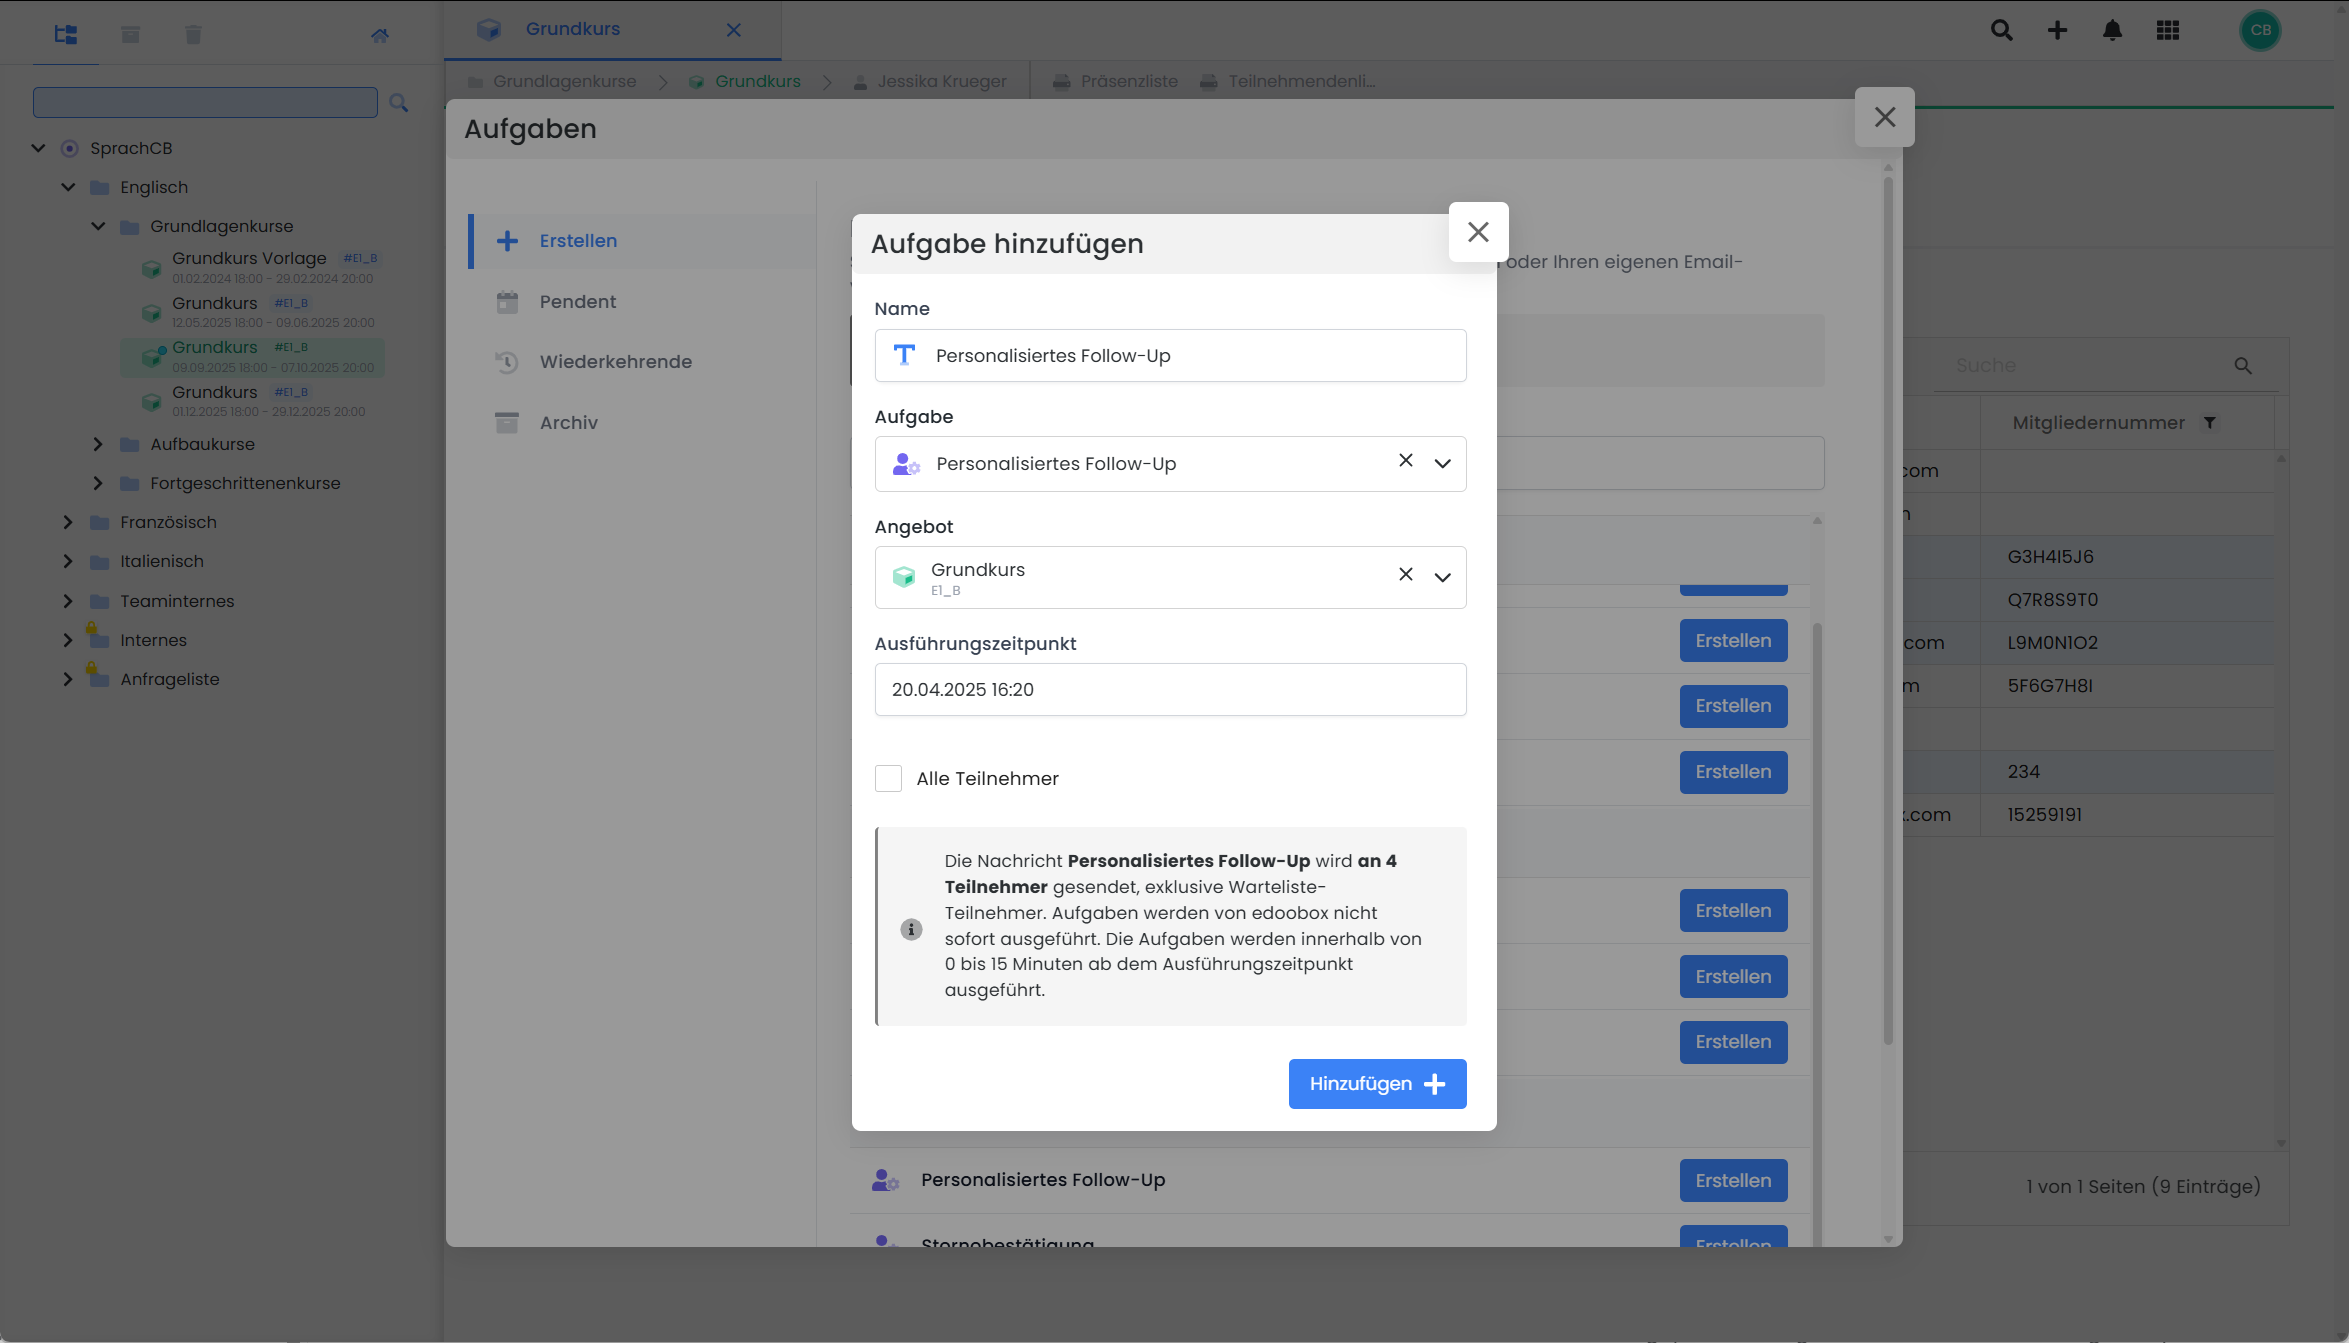The height and width of the screenshot is (1343, 2349).
Task: Open the apps grid icon top right
Action: point(2169,30)
